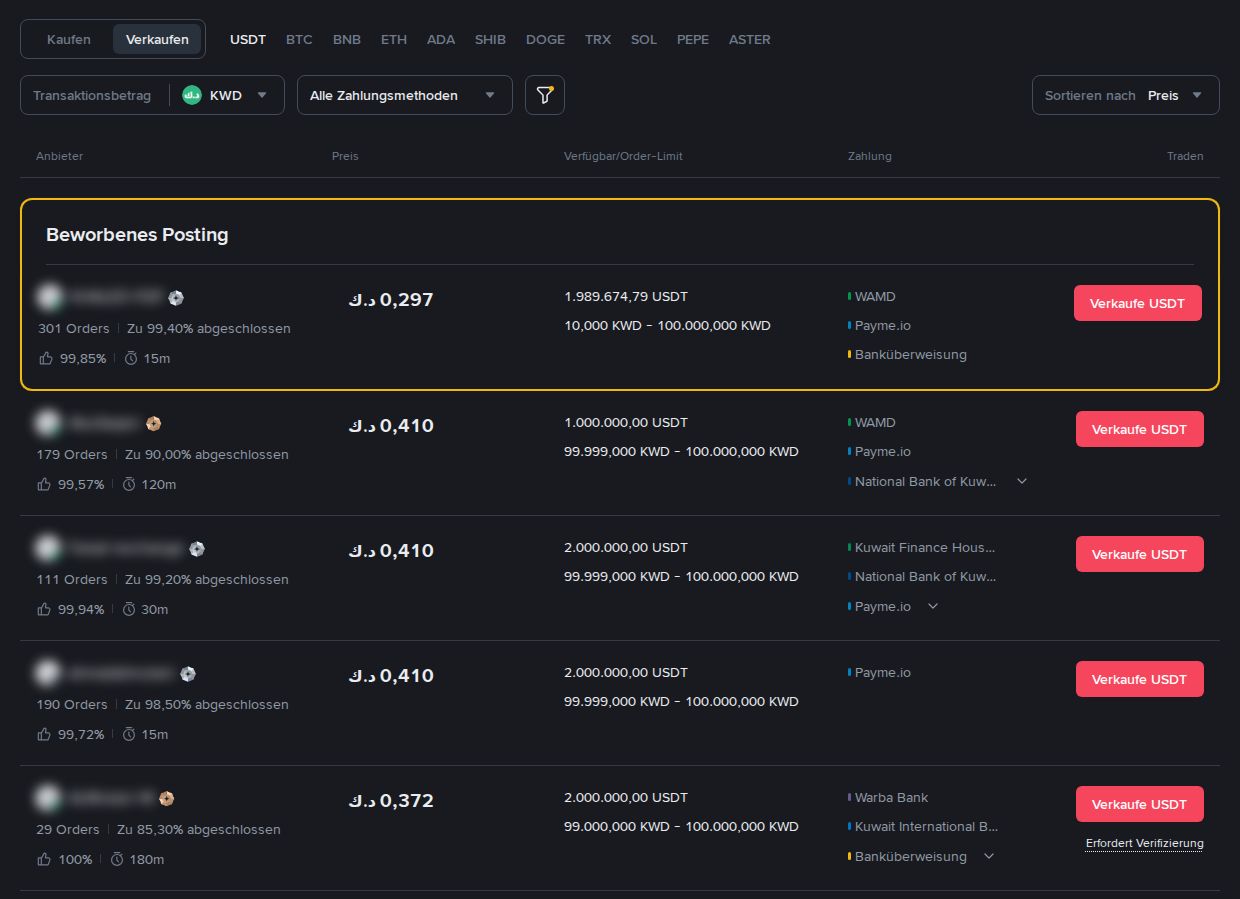Viewport: 1240px width, 899px height.
Task: Click the verified badge in the 301 Orders row
Action: click(x=176, y=298)
